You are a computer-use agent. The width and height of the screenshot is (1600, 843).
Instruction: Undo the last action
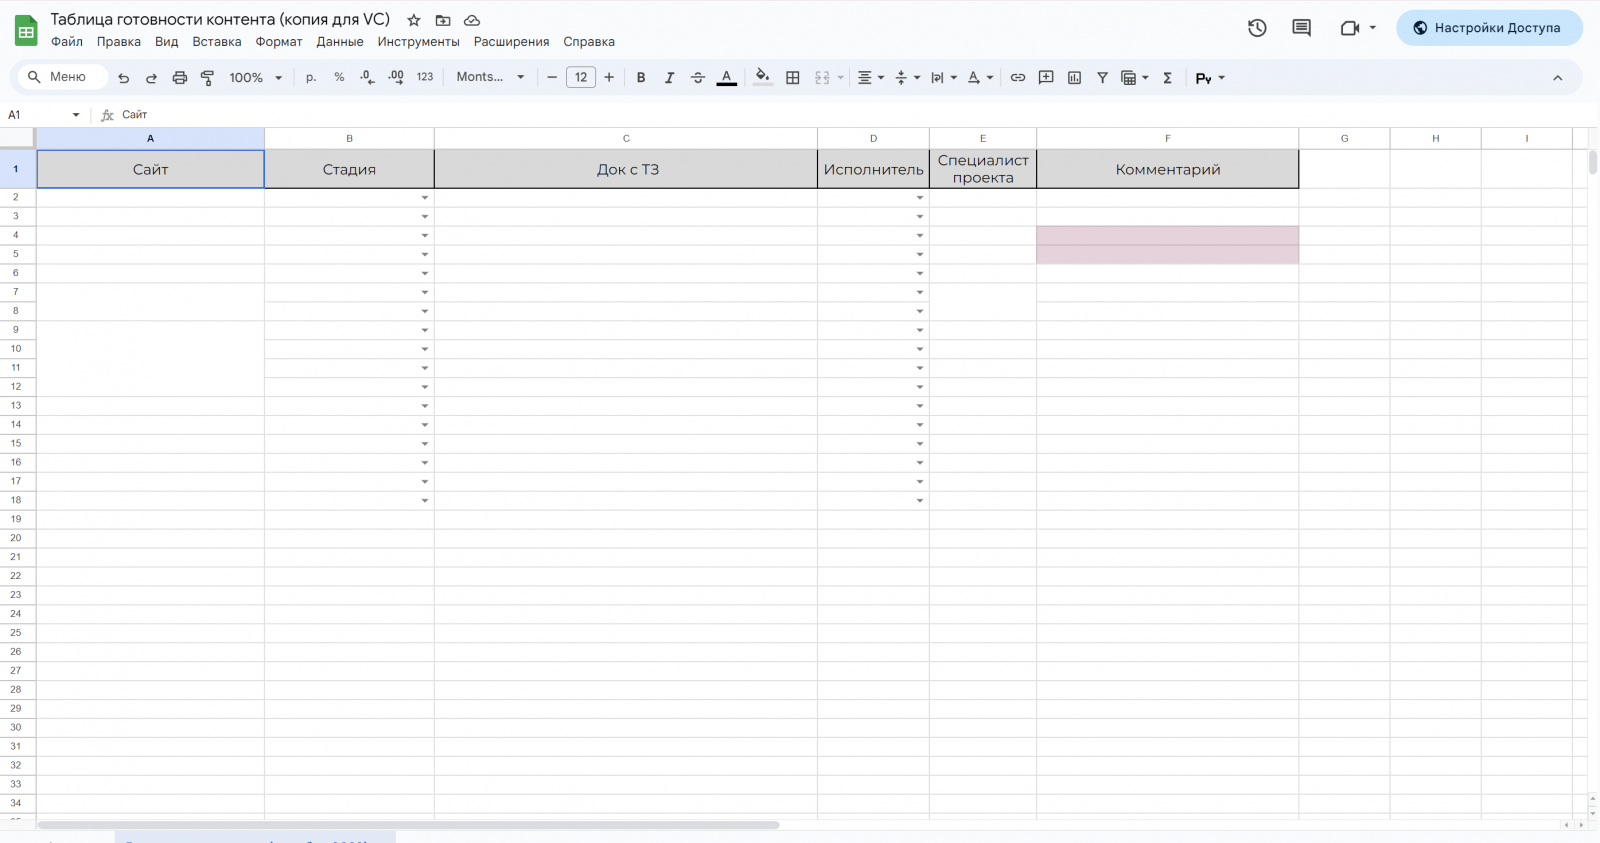tap(124, 78)
